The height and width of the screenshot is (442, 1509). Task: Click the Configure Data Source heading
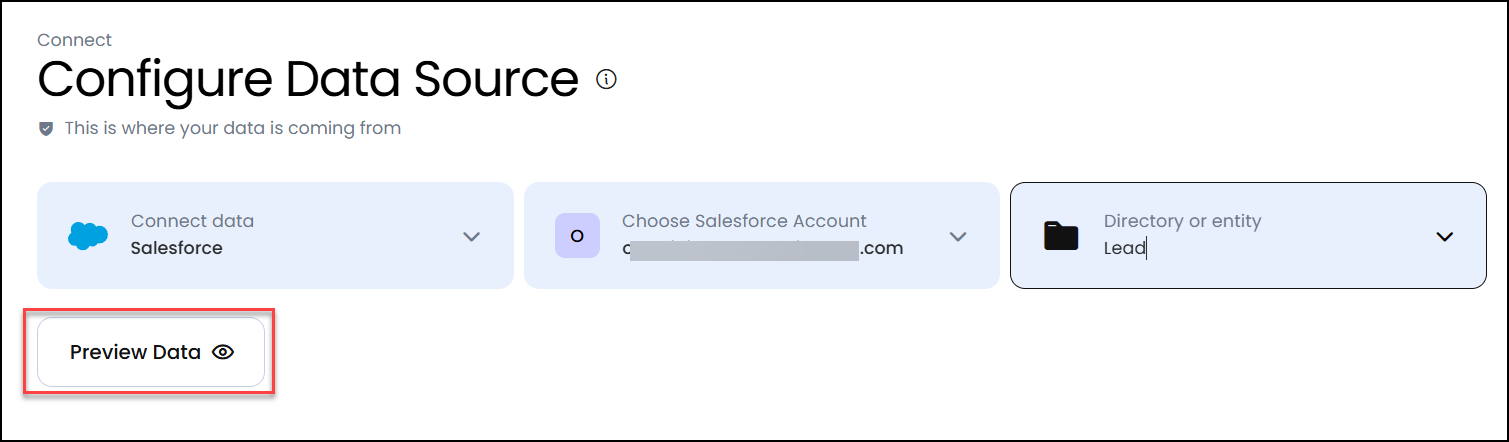pyautogui.click(x=308, y=79)
